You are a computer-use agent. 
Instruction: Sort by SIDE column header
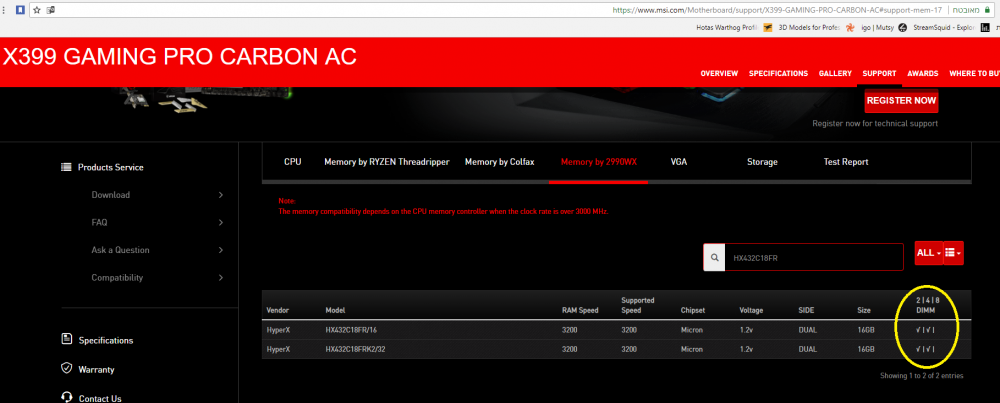point(806,311)
